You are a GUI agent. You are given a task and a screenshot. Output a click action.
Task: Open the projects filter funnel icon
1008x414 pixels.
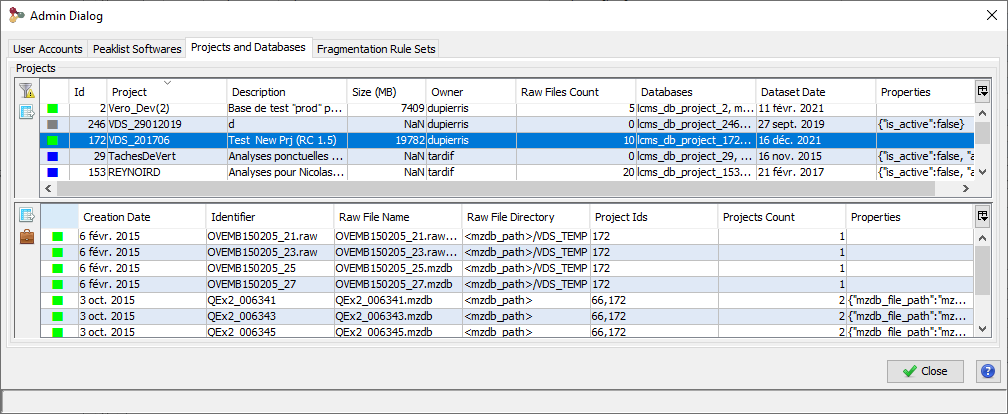click(26, 91)
